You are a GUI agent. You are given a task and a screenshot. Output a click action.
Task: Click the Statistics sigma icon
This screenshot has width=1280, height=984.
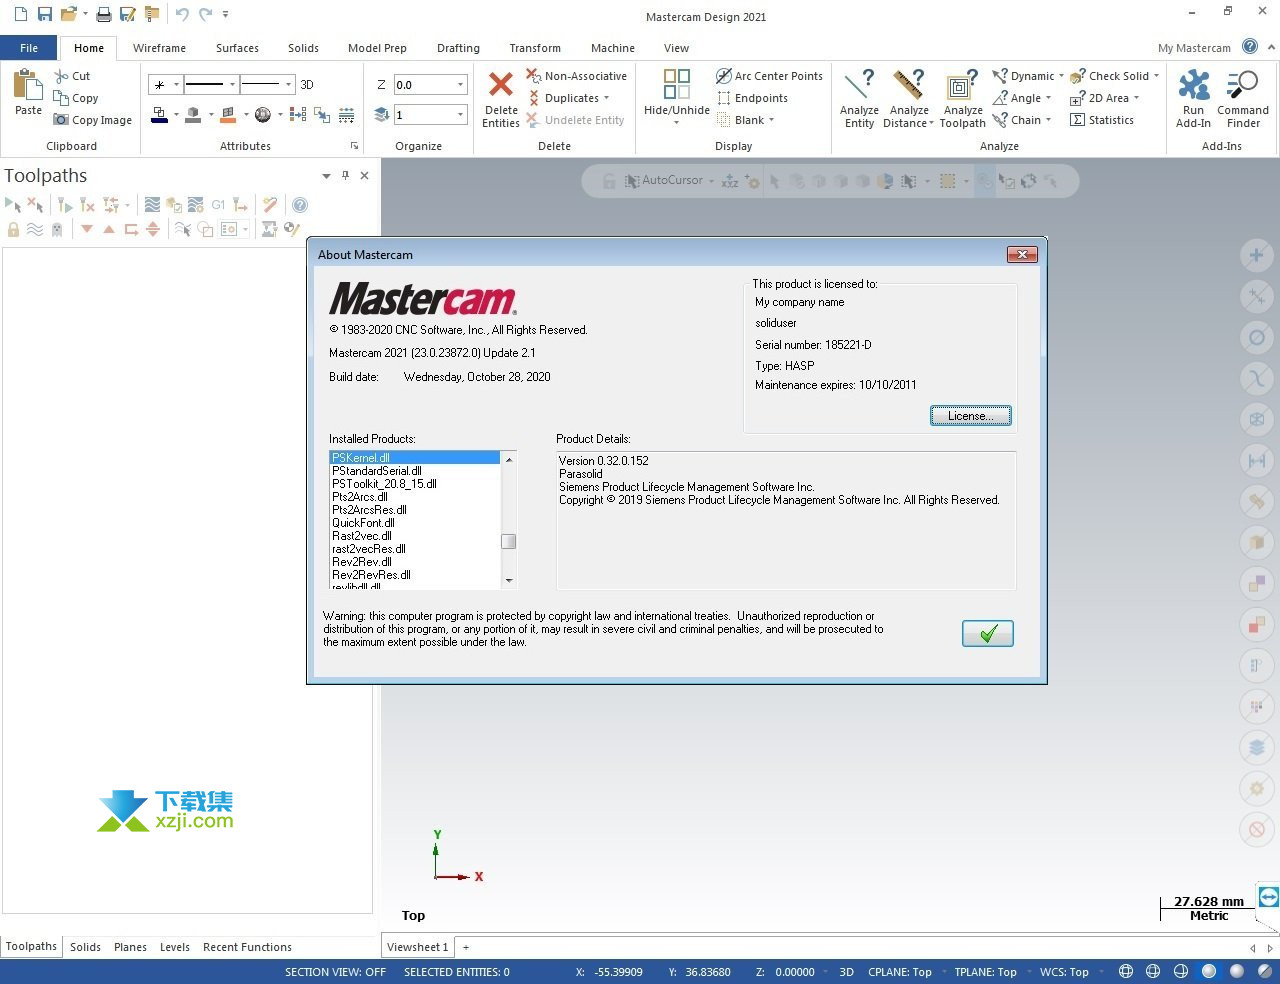pyautogui.click(x=1077, y=120)
